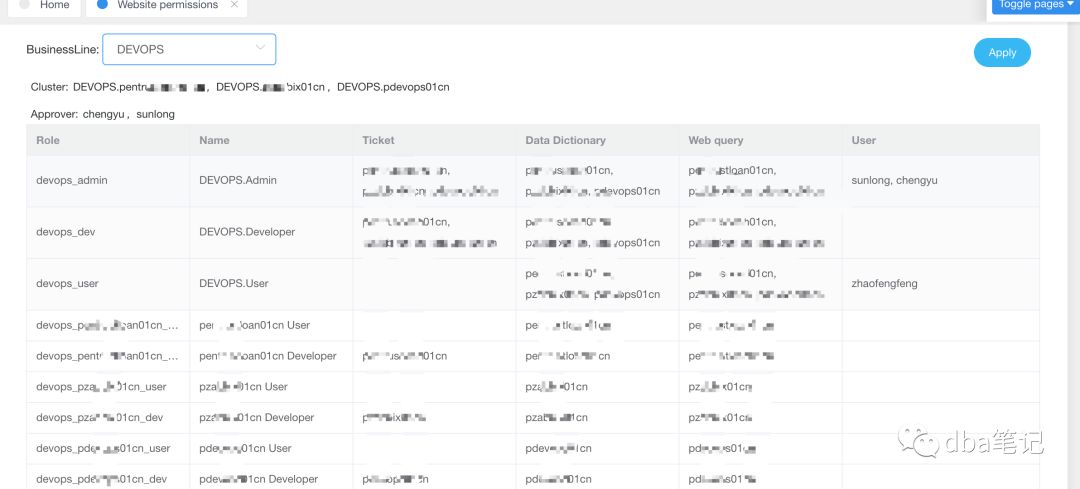Select the DEVOPS.Developer name cell
Screen dimensions: 1080x489
coord(247,232)
